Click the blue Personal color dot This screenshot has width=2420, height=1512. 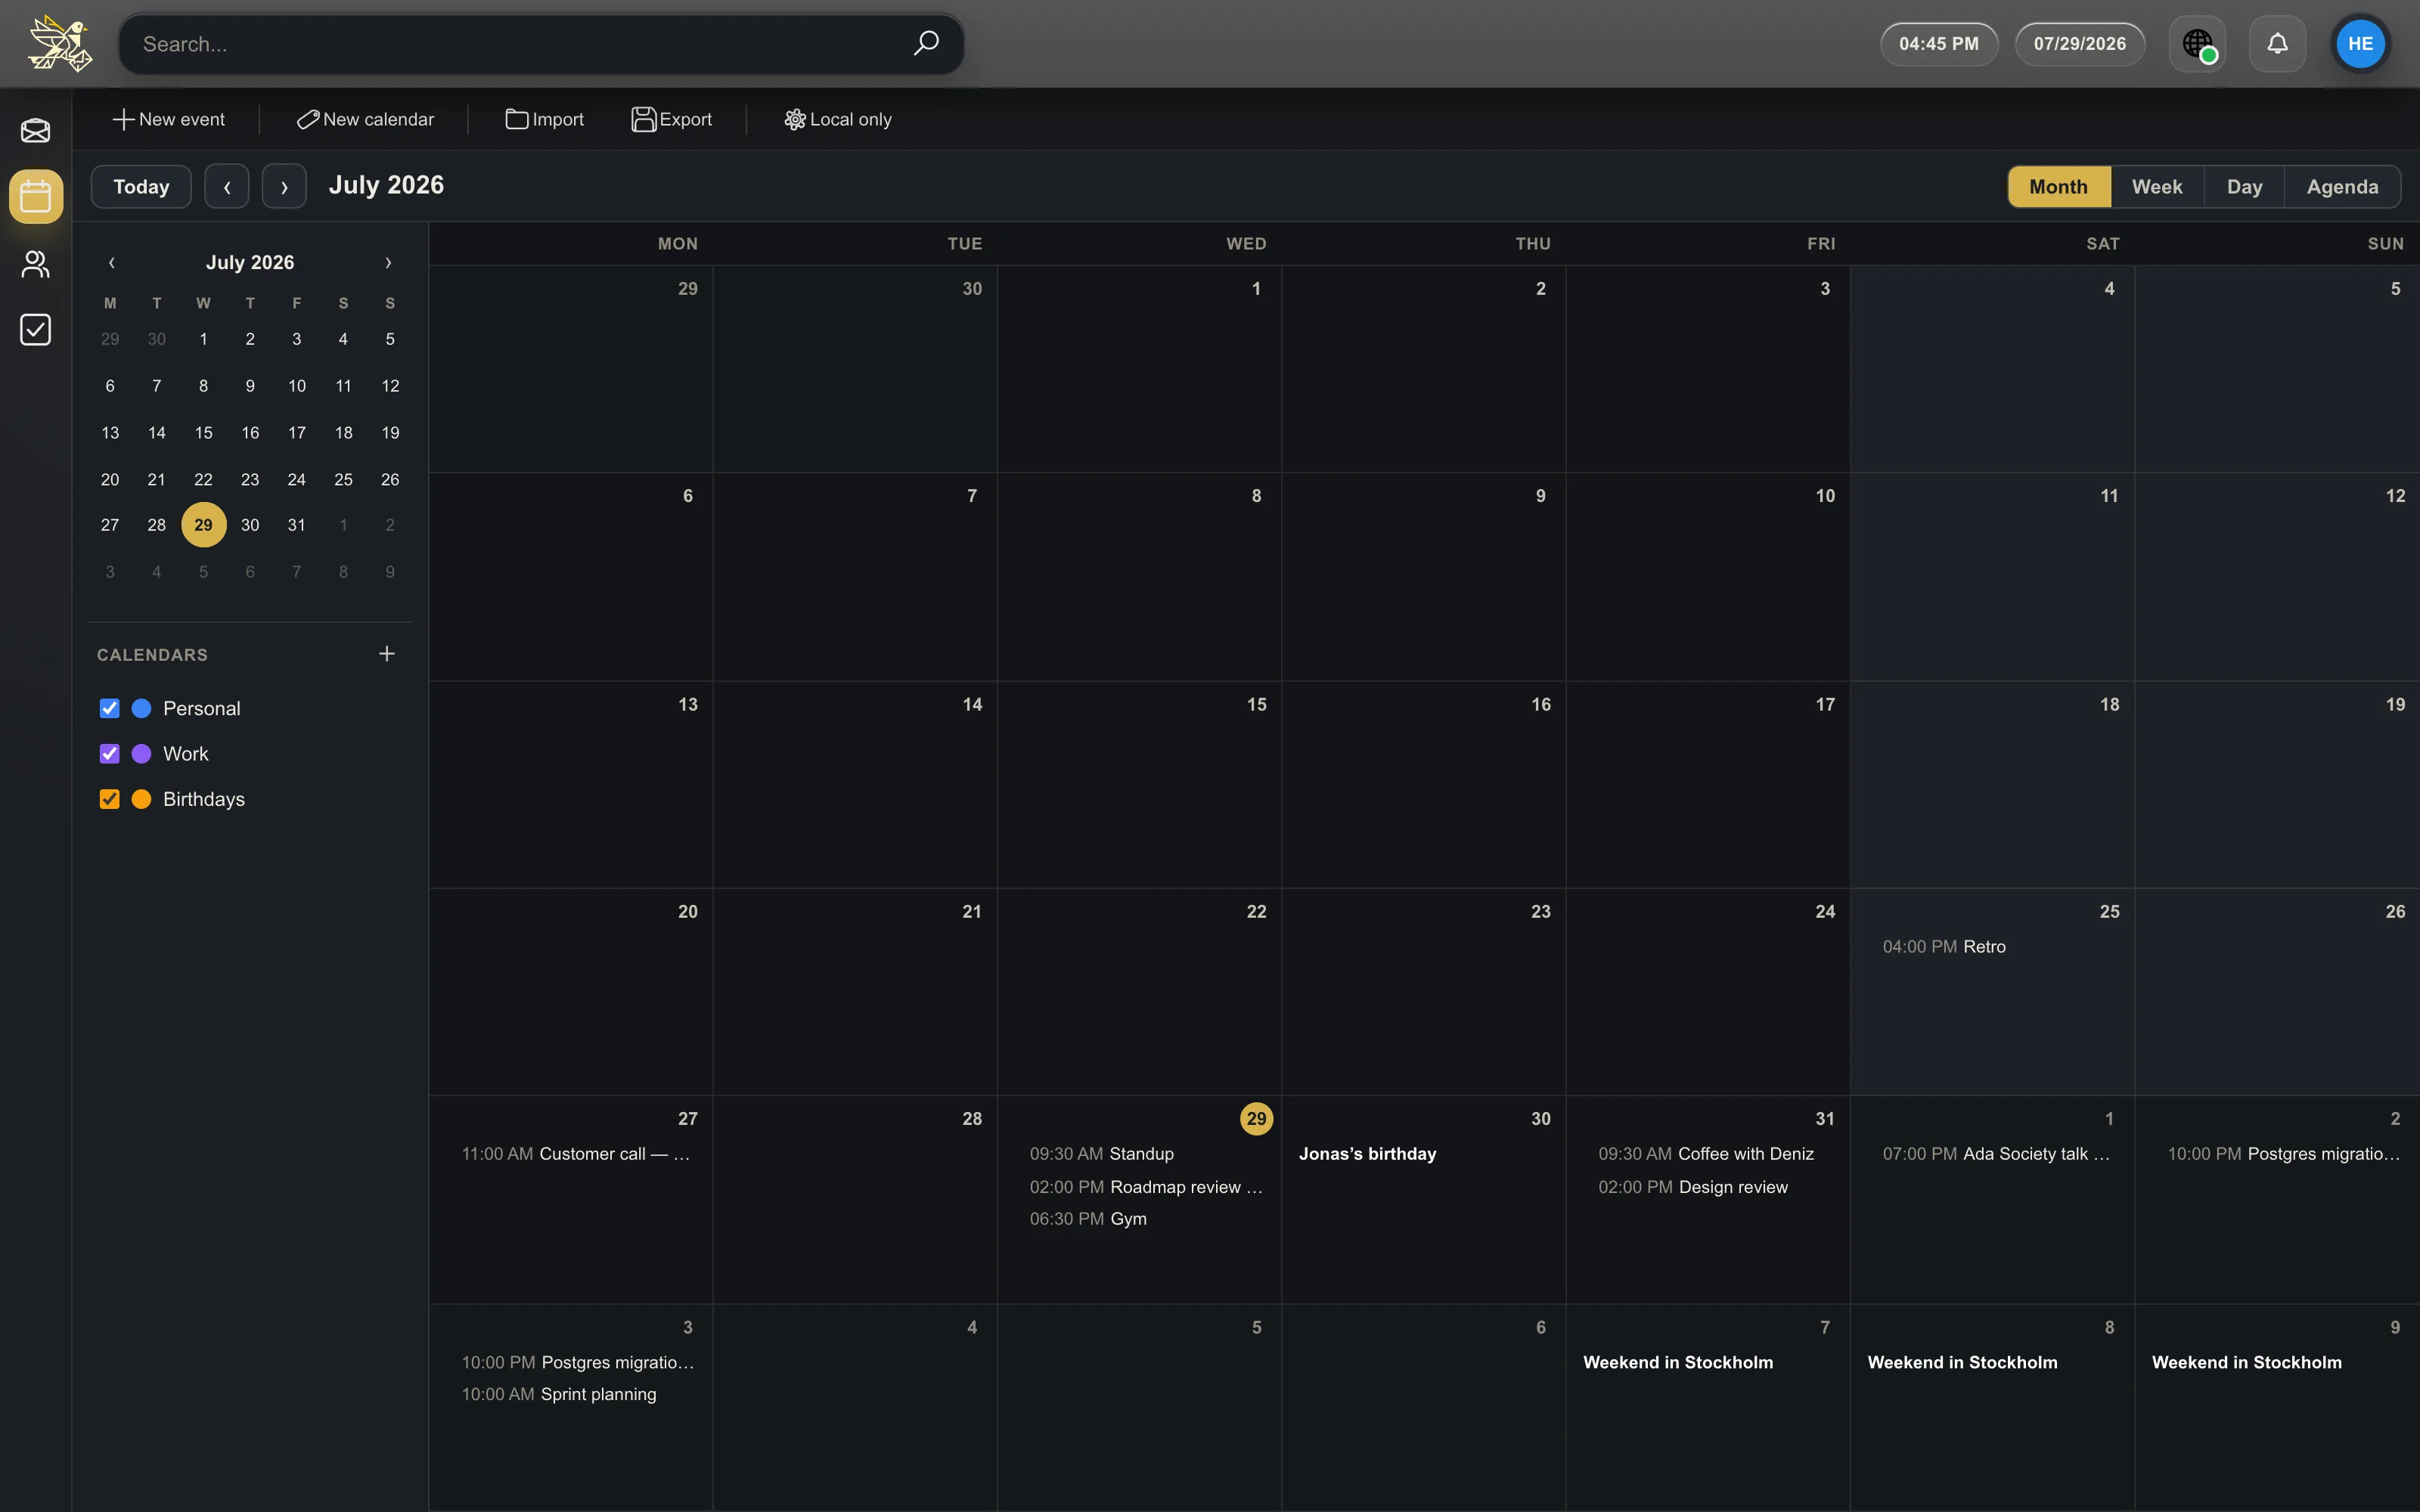click(x=142, y=708)
